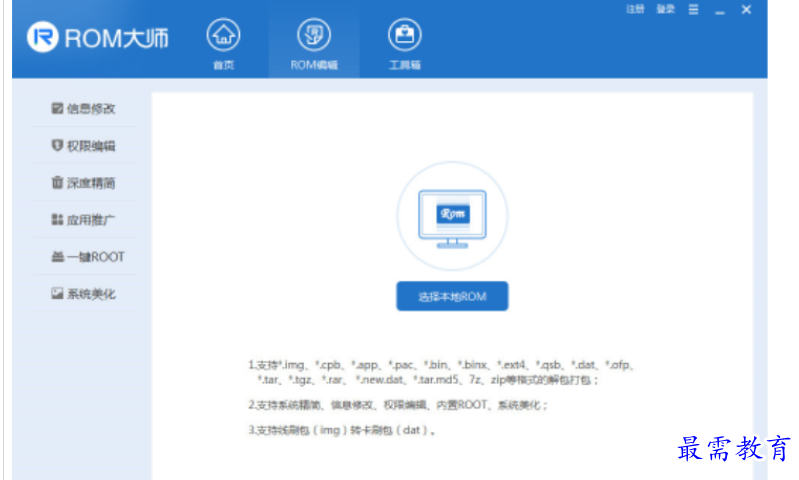Close the ROM大师 window
Screen dimensions: 799x480
pyautogui.click(x=746, y=9)
